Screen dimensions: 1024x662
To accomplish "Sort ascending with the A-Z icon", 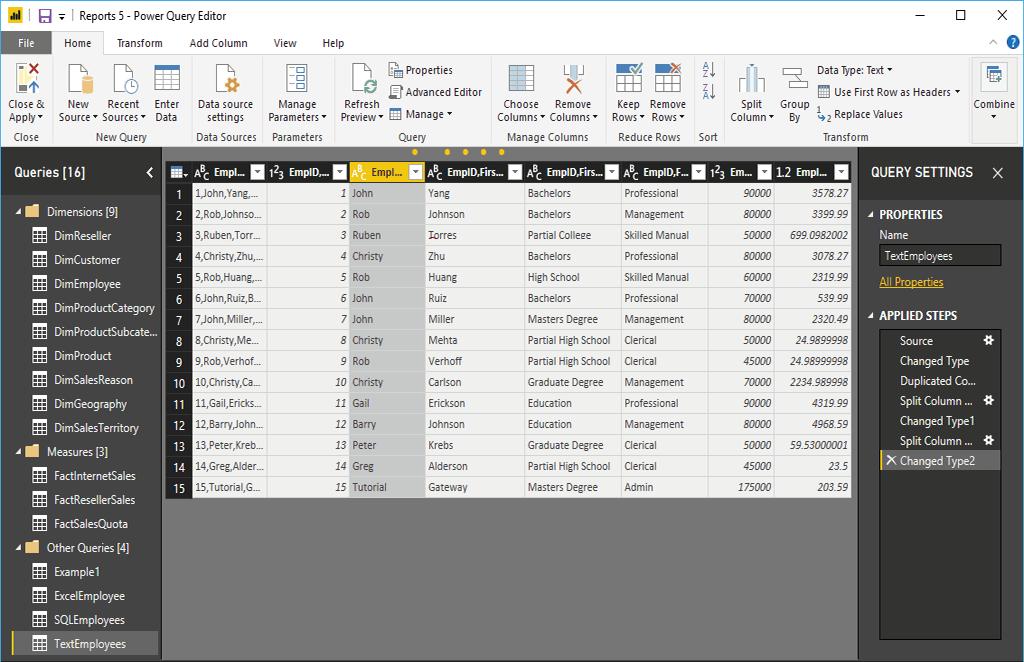I will (709, 70).
